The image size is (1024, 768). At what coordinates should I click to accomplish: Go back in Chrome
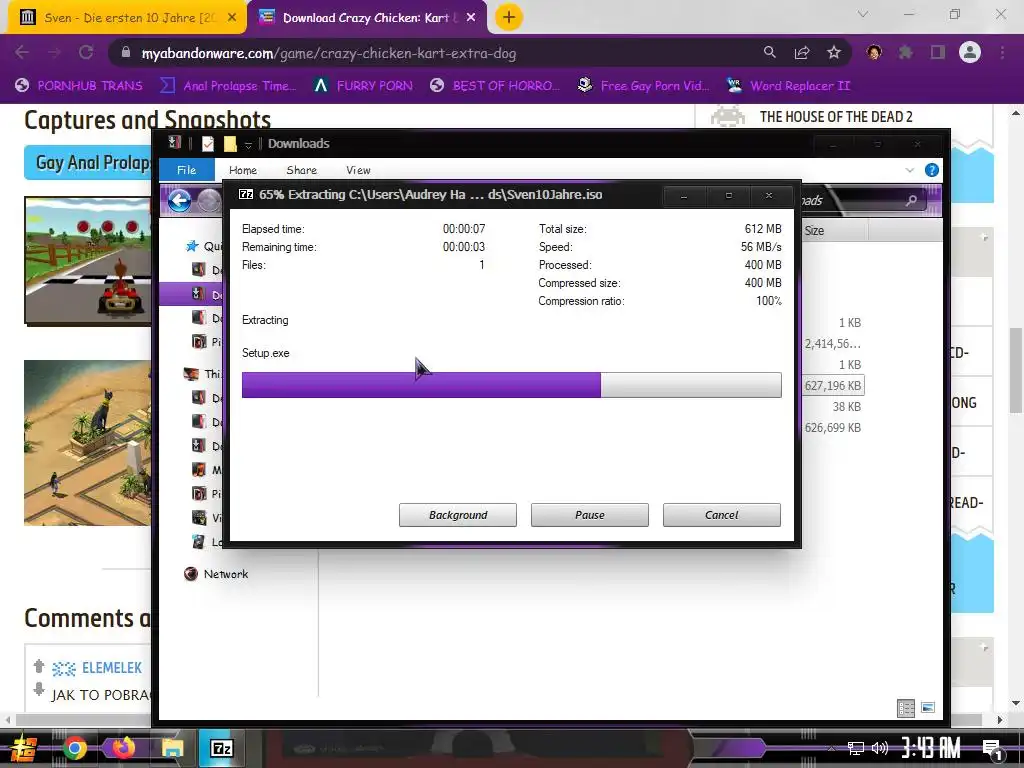click(22, 53)
